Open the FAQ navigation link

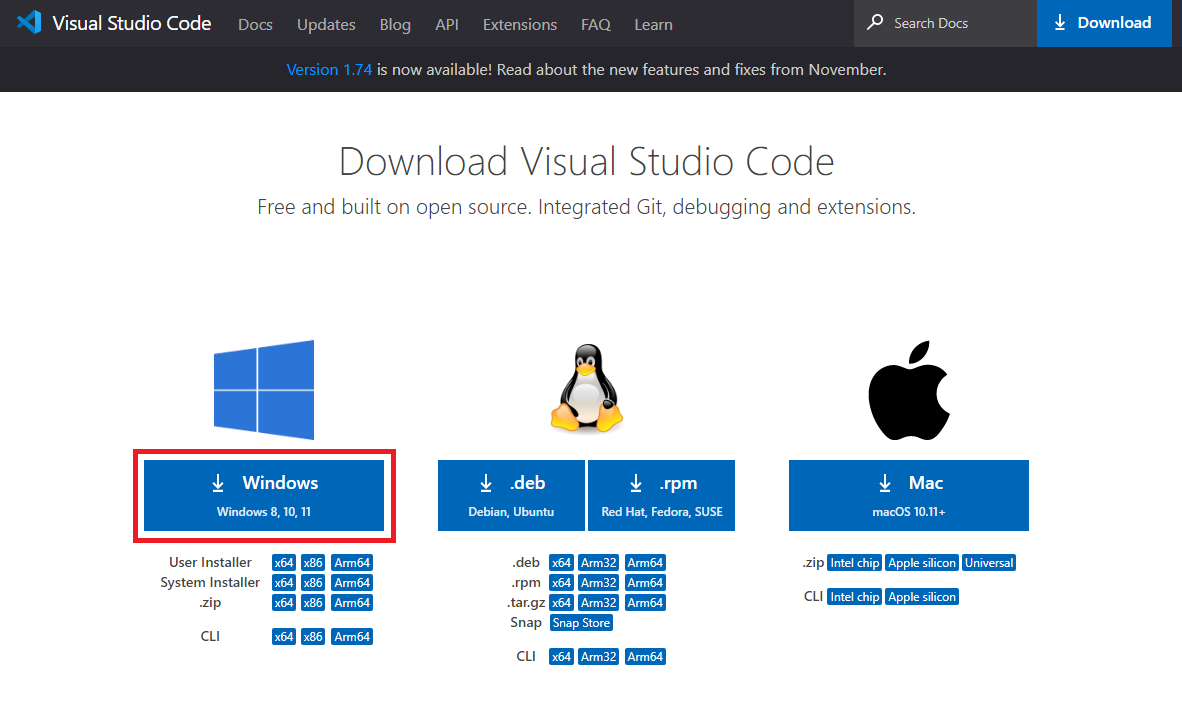[x=596, y=24]
